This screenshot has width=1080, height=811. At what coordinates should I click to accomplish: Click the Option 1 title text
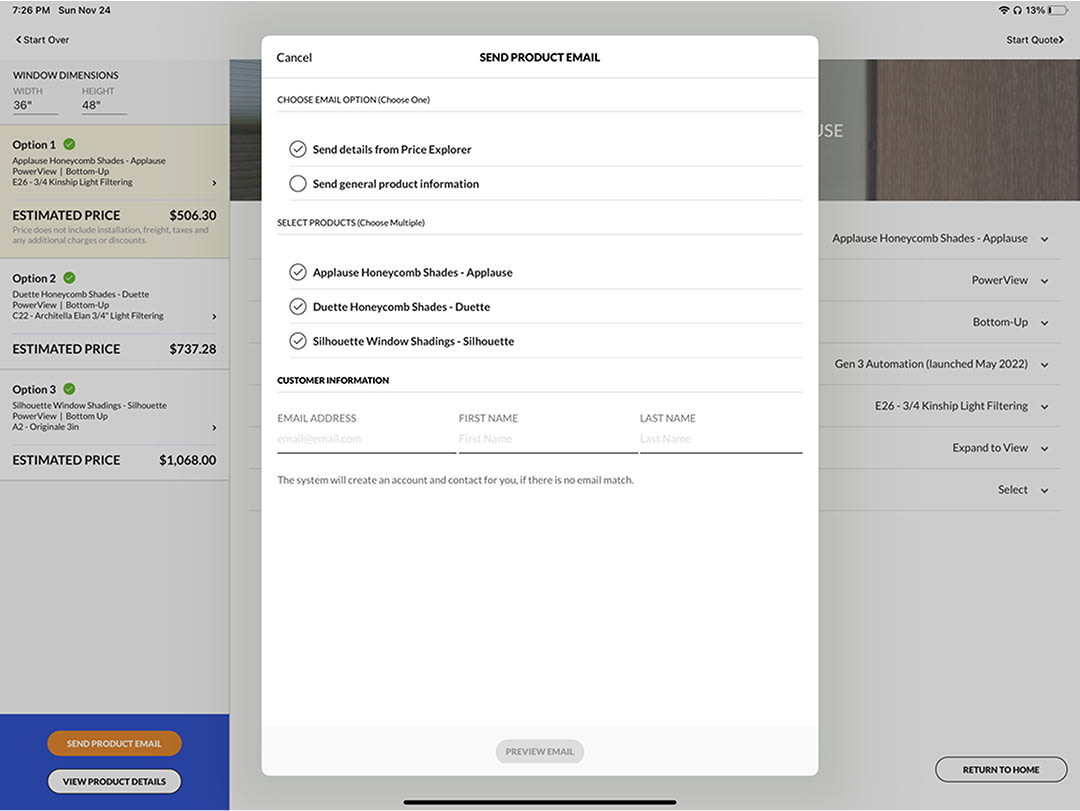click(34, 145)
